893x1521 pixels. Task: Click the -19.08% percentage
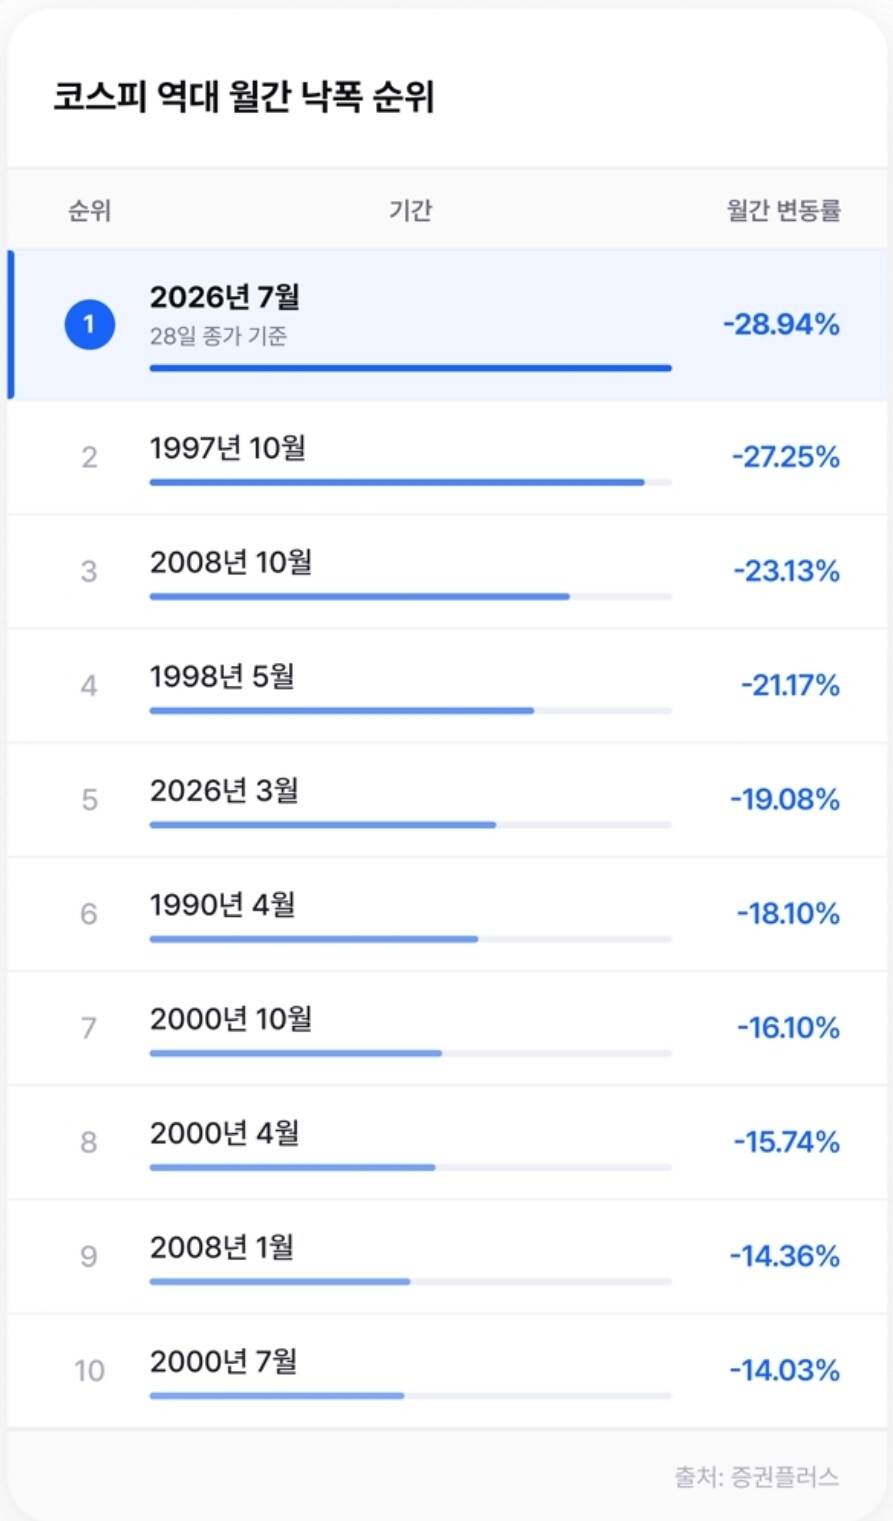(x=785, y=799)
